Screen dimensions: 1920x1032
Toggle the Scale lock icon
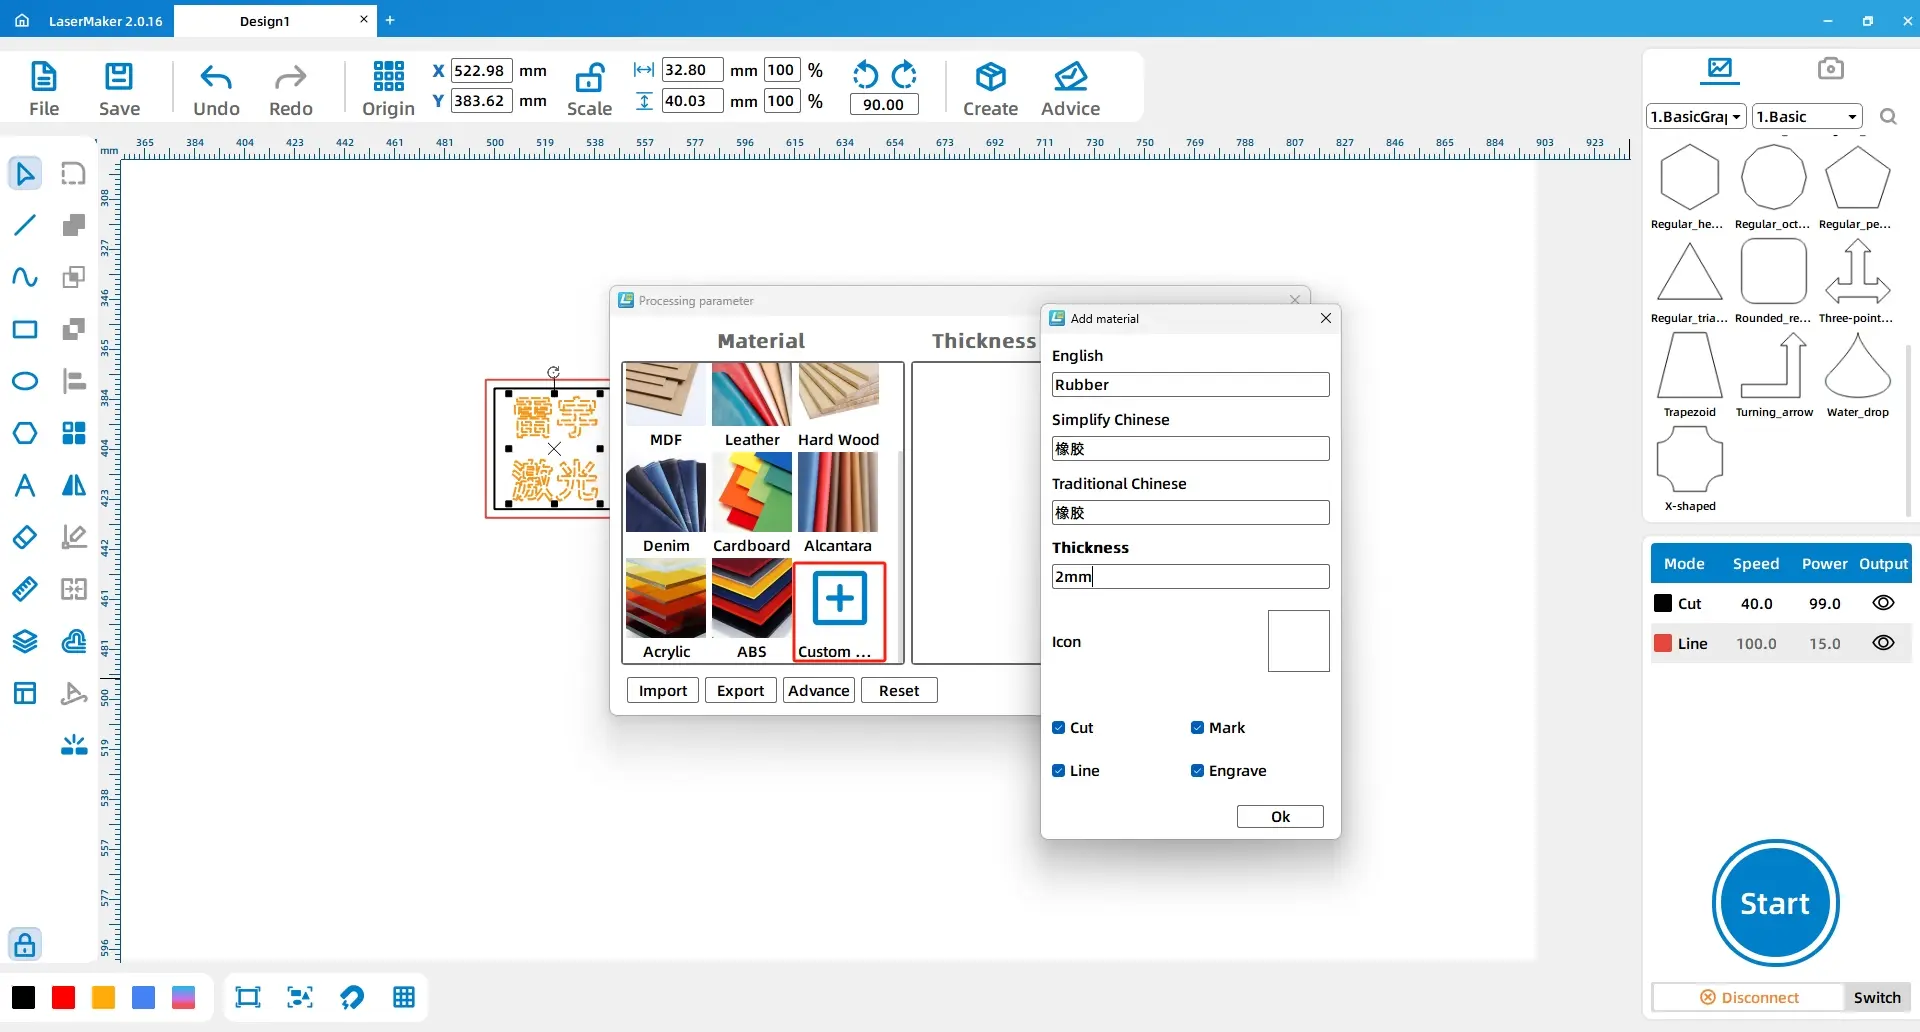point(590,77)
